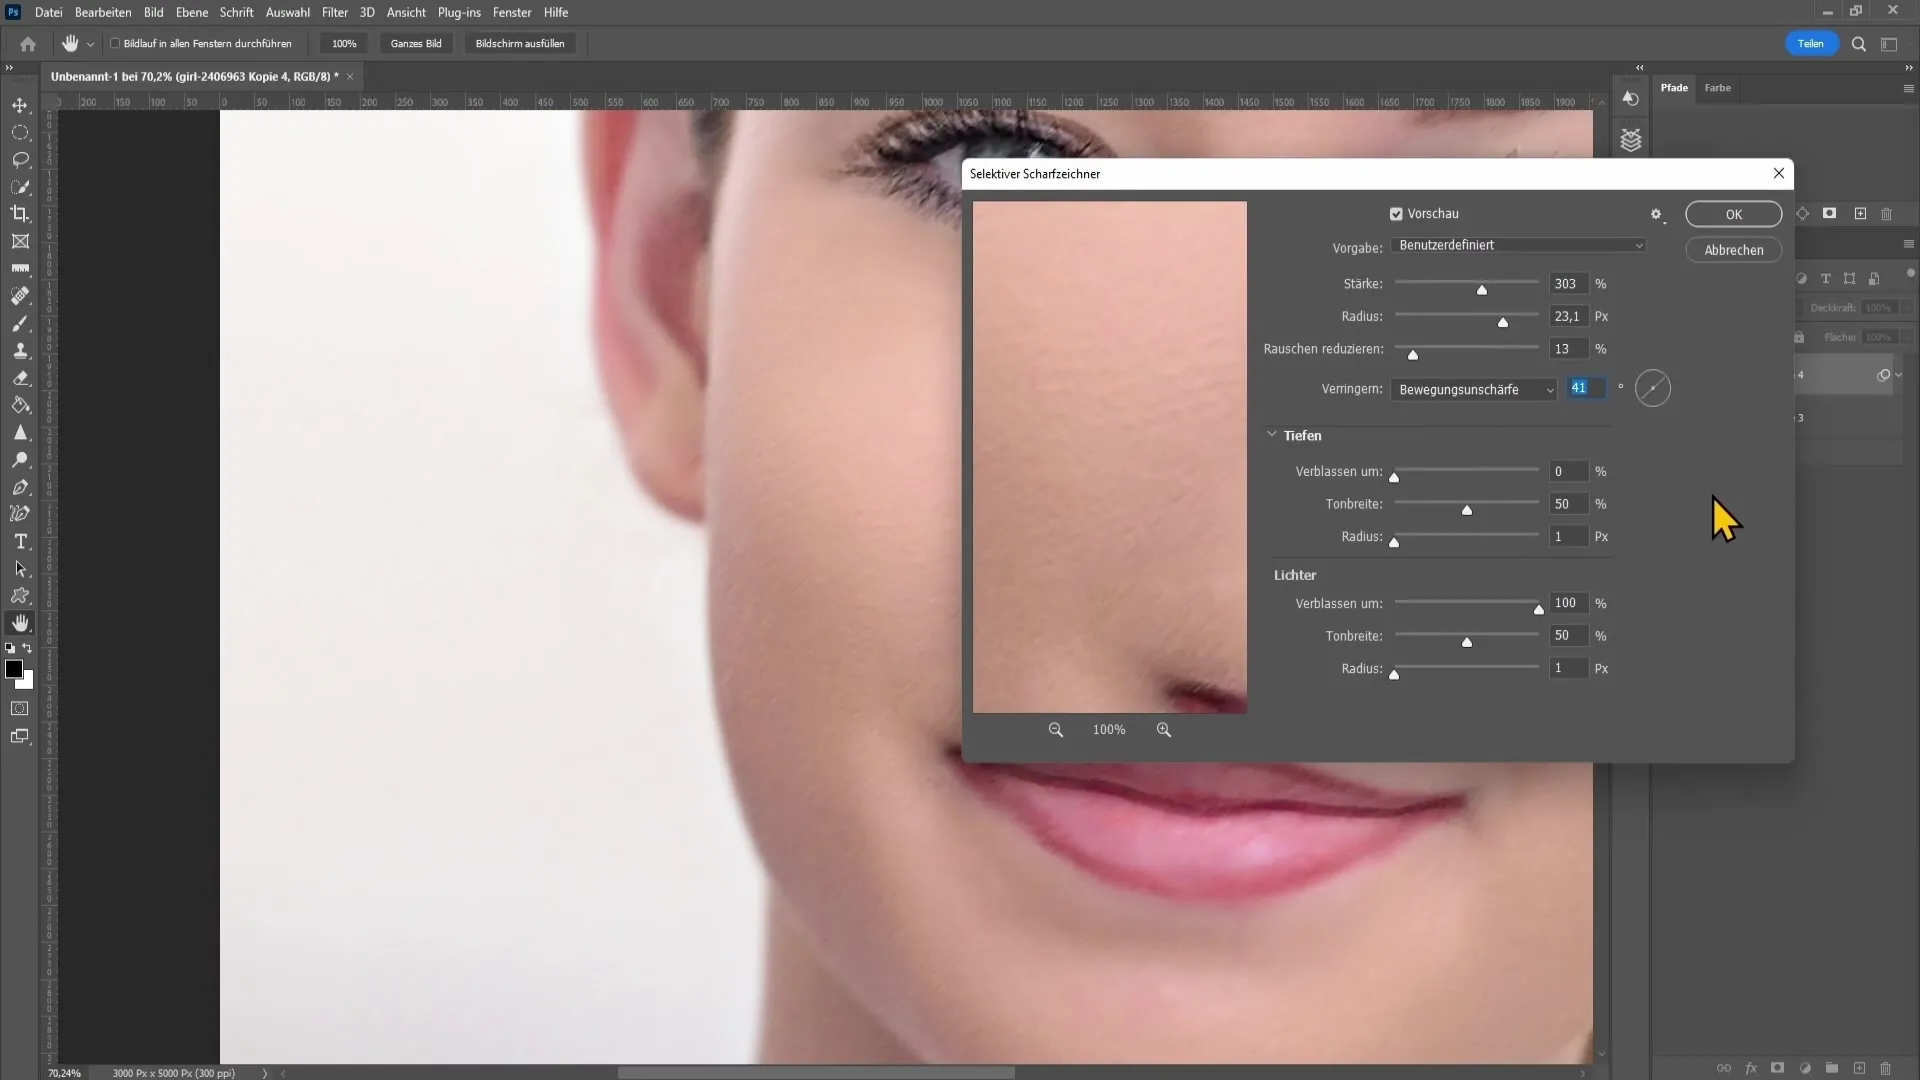Screen dimensions: 1920x1080
Task: Select the Move tool
Action: tap(20, 105)
